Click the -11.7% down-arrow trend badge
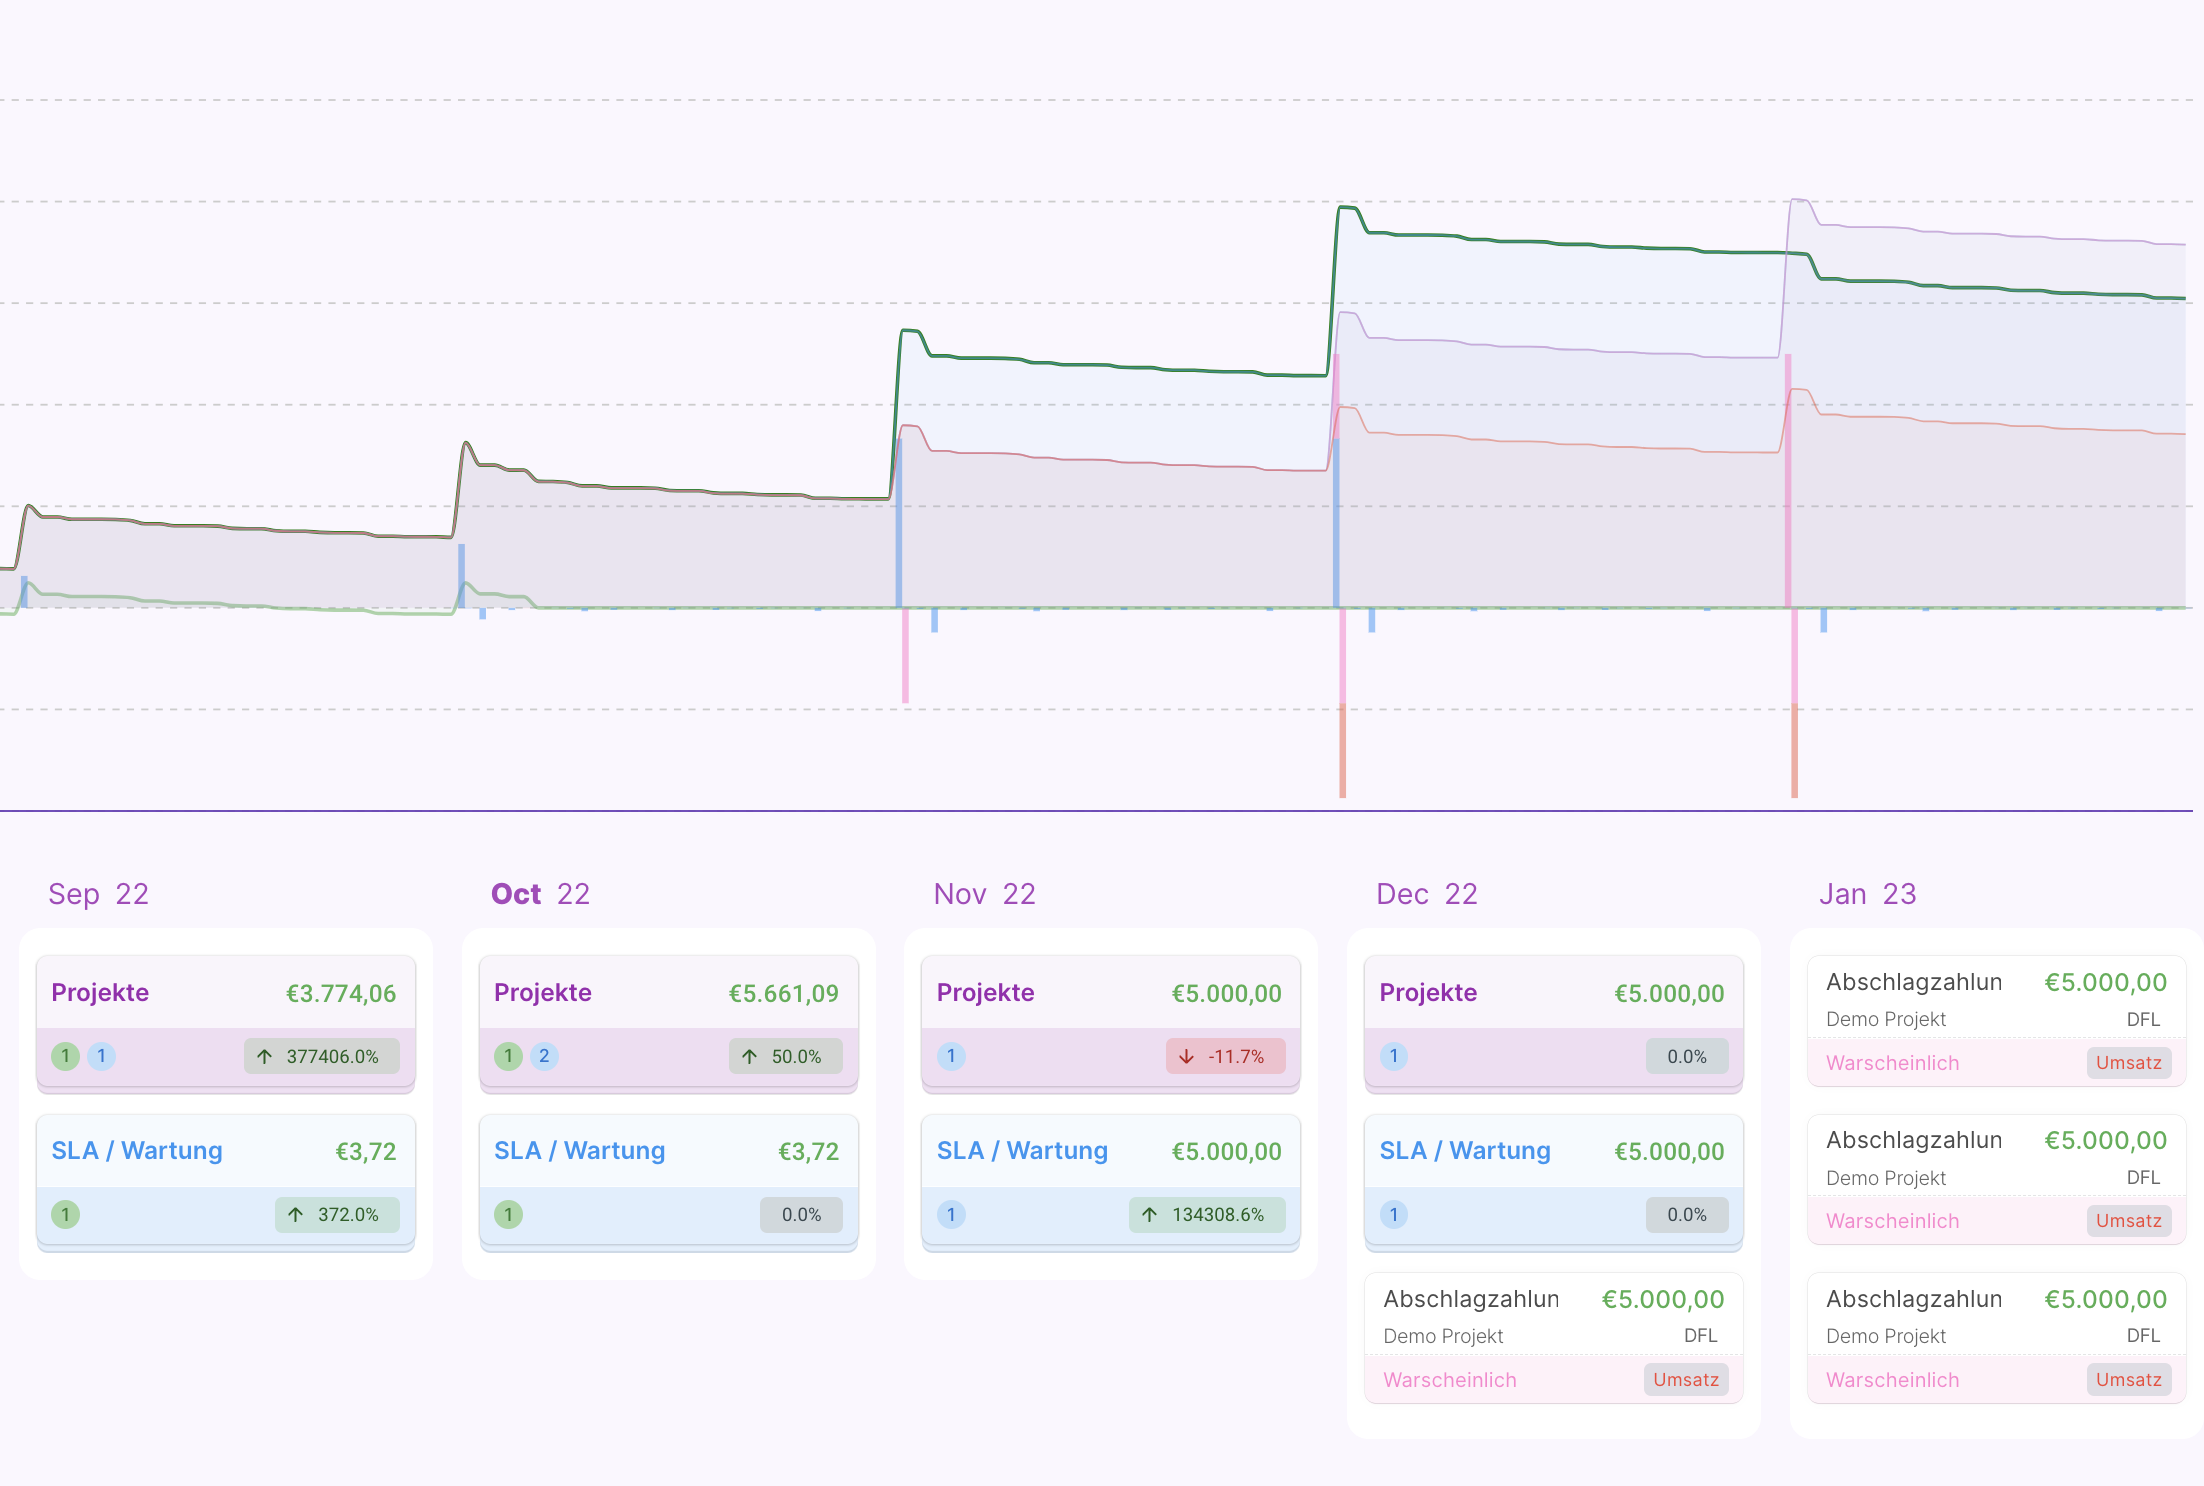Image resolution: width=2204 pixels, height=1486 pixels. coord(1225,1056)
